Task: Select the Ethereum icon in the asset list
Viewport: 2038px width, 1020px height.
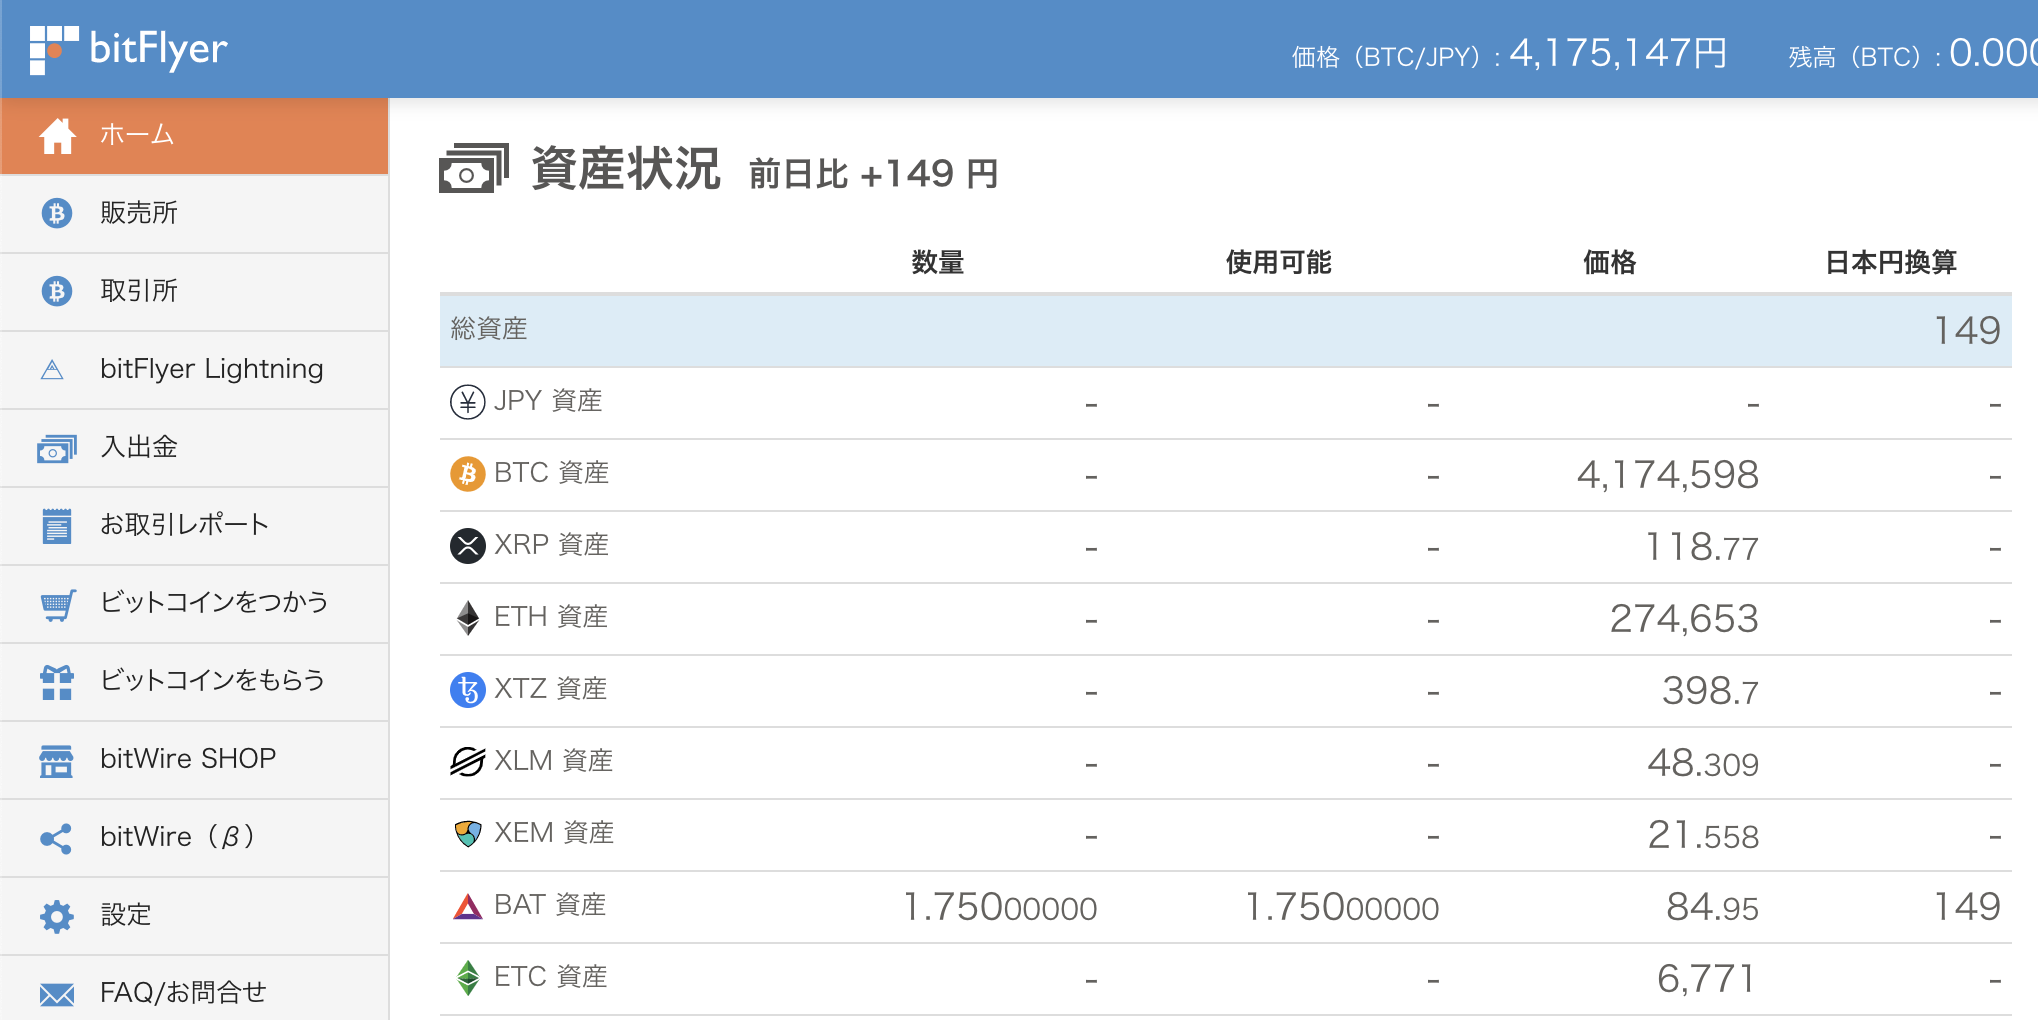Action: pyautogui.click(x=466, y=617)
